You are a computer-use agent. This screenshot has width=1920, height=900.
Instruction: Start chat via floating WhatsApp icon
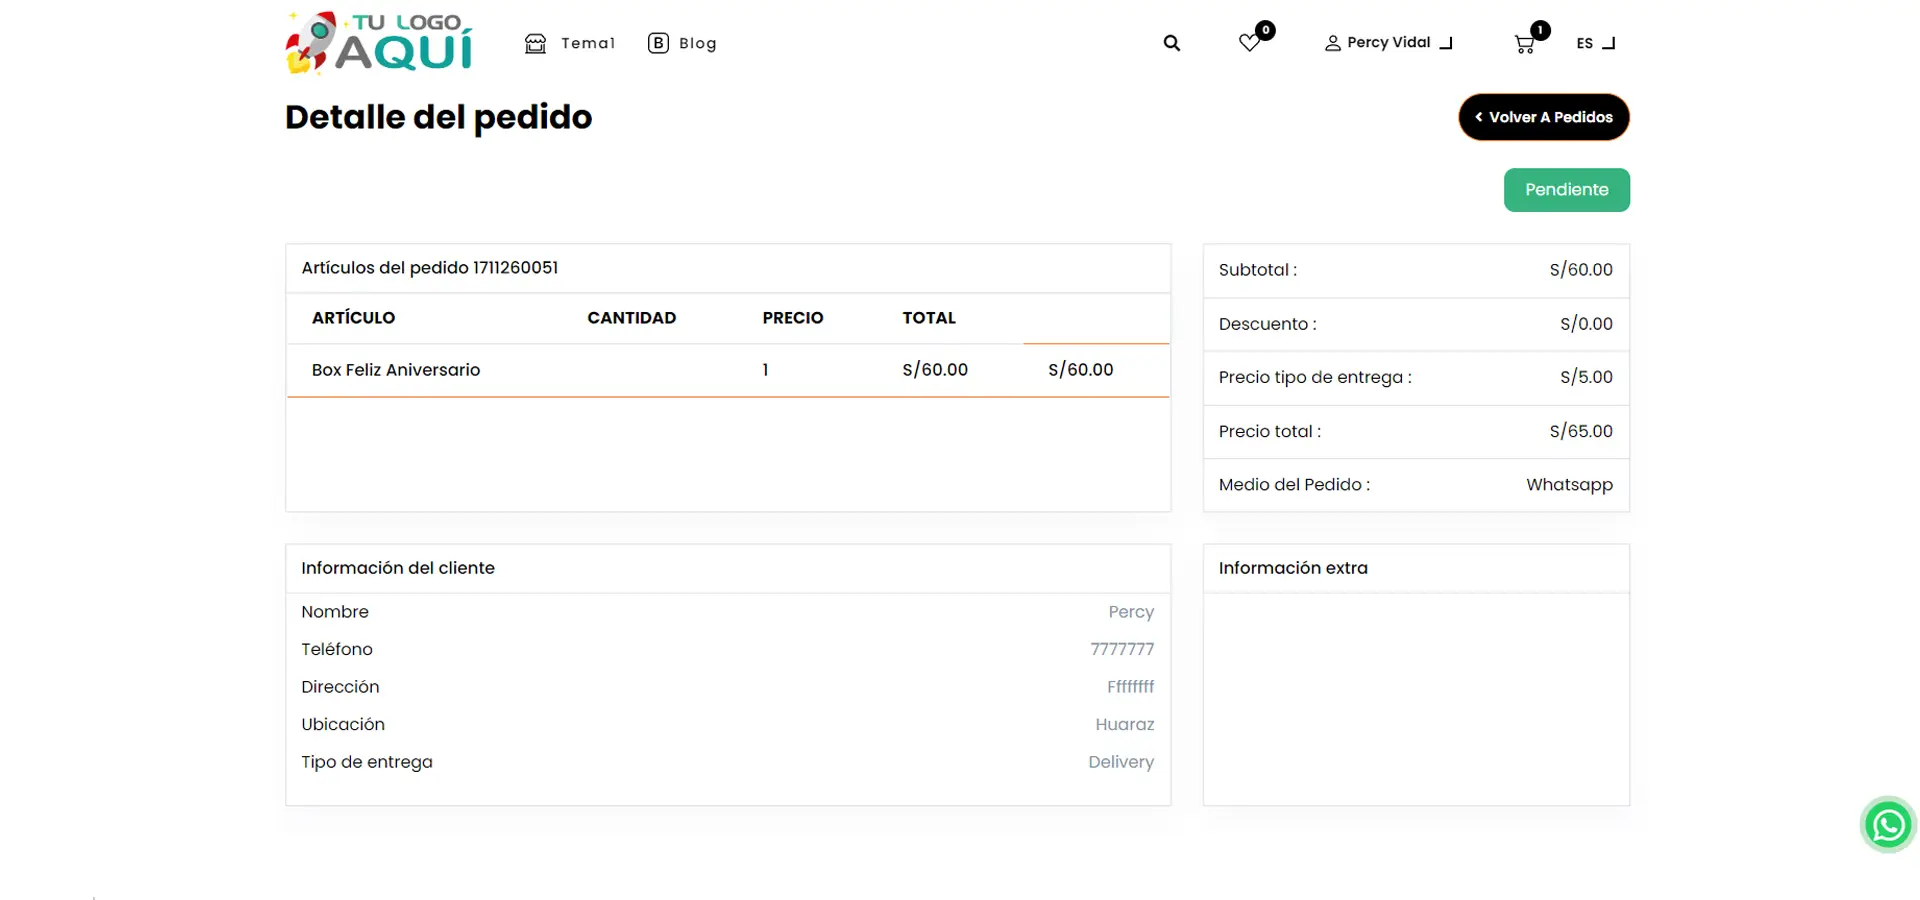1888,825
